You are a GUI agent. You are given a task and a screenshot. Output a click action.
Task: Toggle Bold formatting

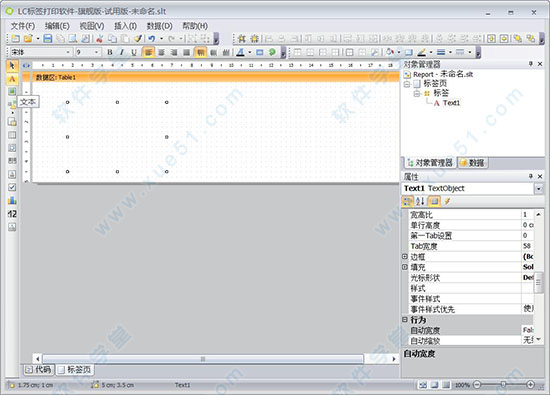[x=110, y=52]
